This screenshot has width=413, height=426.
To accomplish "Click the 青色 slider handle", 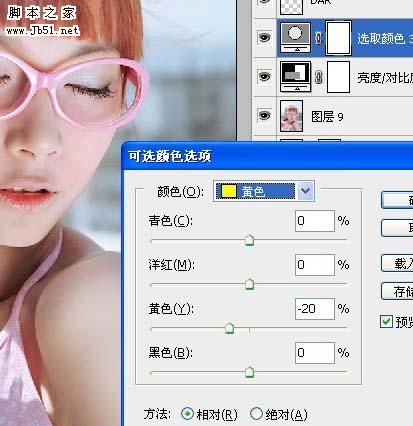I will click(249, 240).
